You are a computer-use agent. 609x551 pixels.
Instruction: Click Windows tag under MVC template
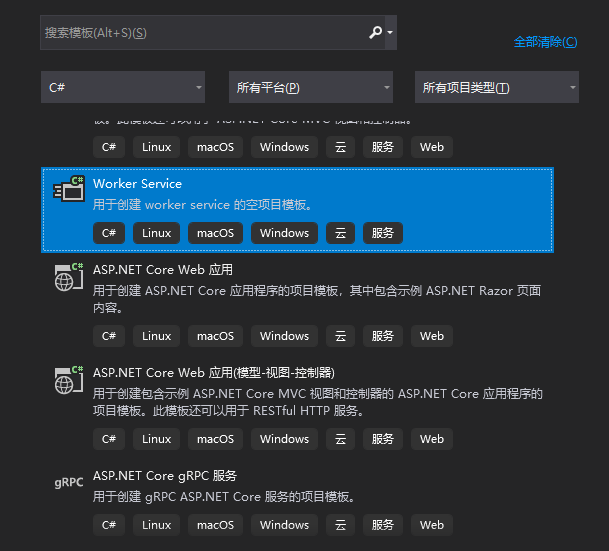284,439
